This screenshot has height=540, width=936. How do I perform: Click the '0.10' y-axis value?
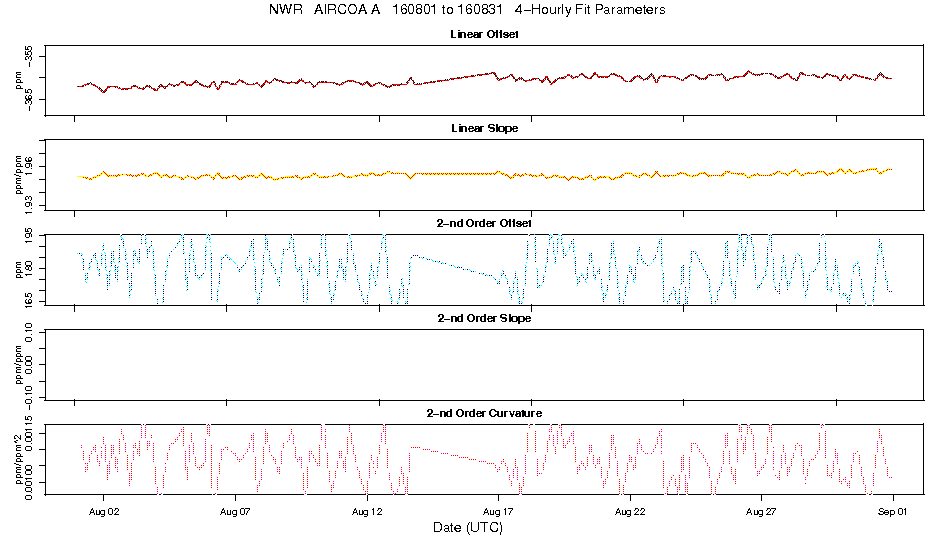[x=29, y=332]
